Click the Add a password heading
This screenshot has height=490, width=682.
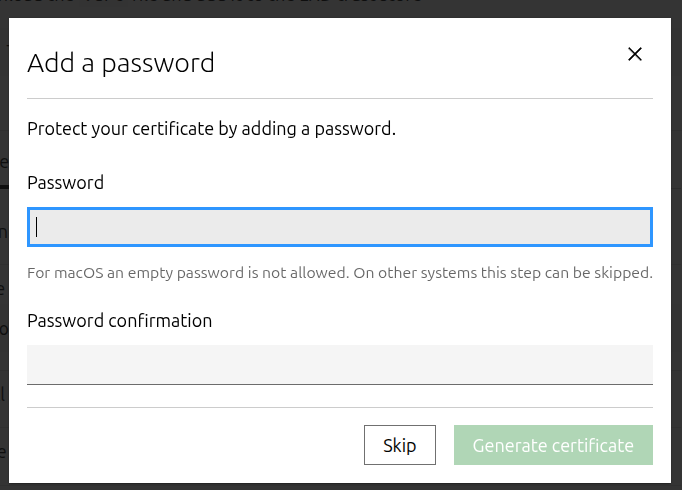[121, 63]
